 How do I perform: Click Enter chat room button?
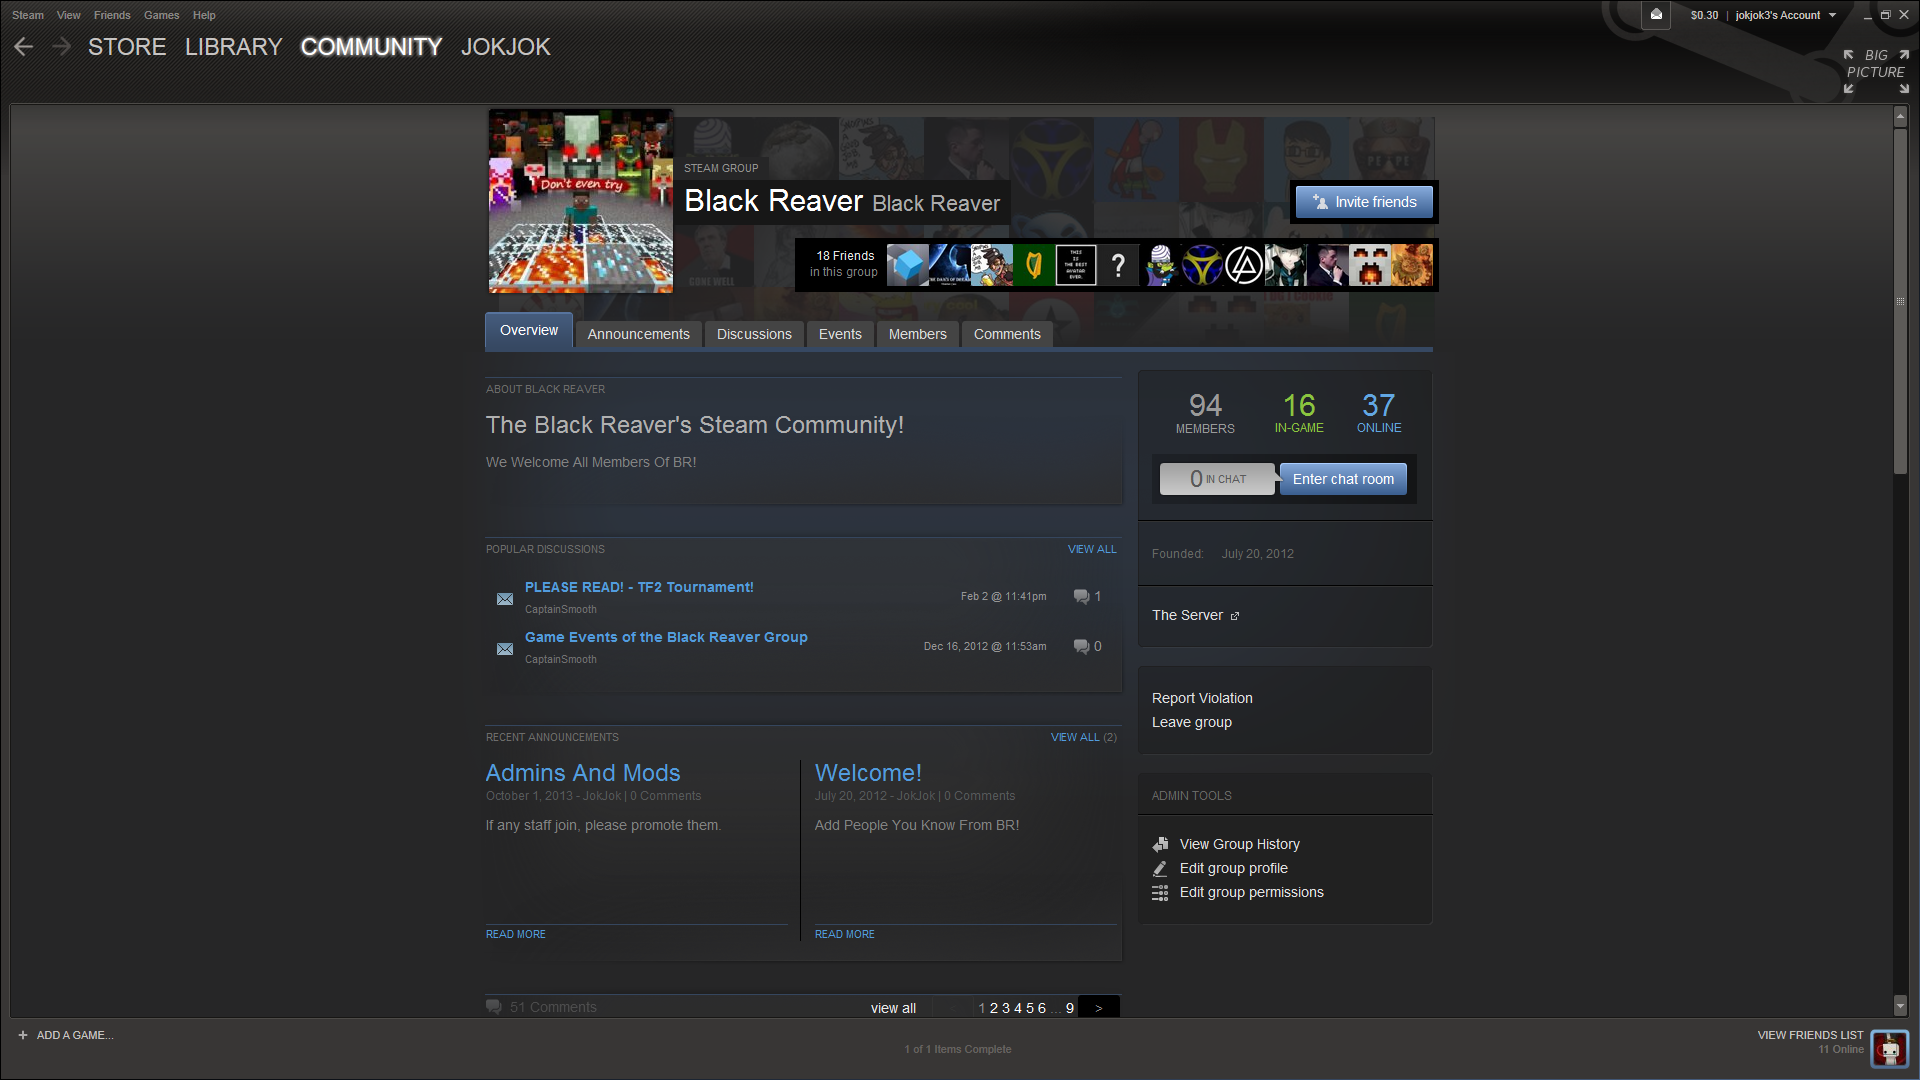pyautogui.click(x=1343, y=479)
